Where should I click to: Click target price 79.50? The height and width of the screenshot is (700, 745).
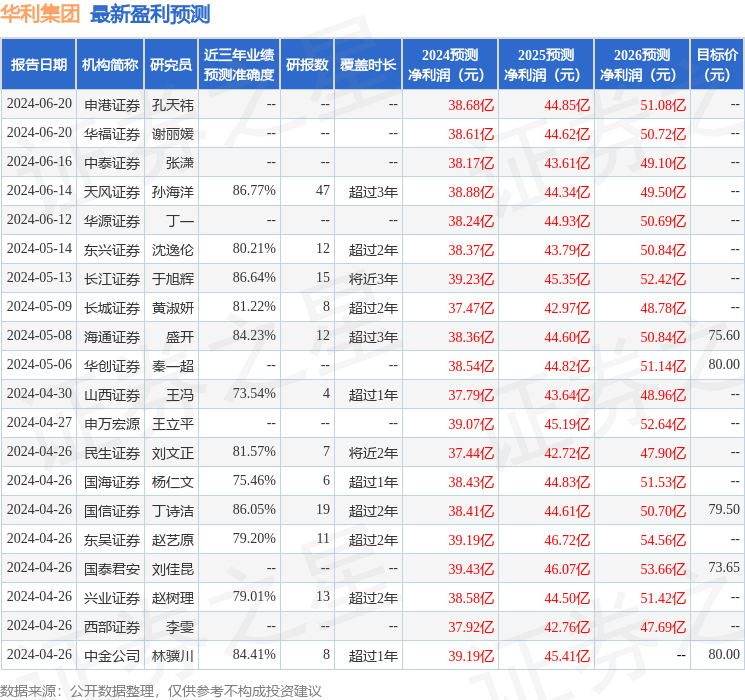pyautogui.click(x=724, y=509)
